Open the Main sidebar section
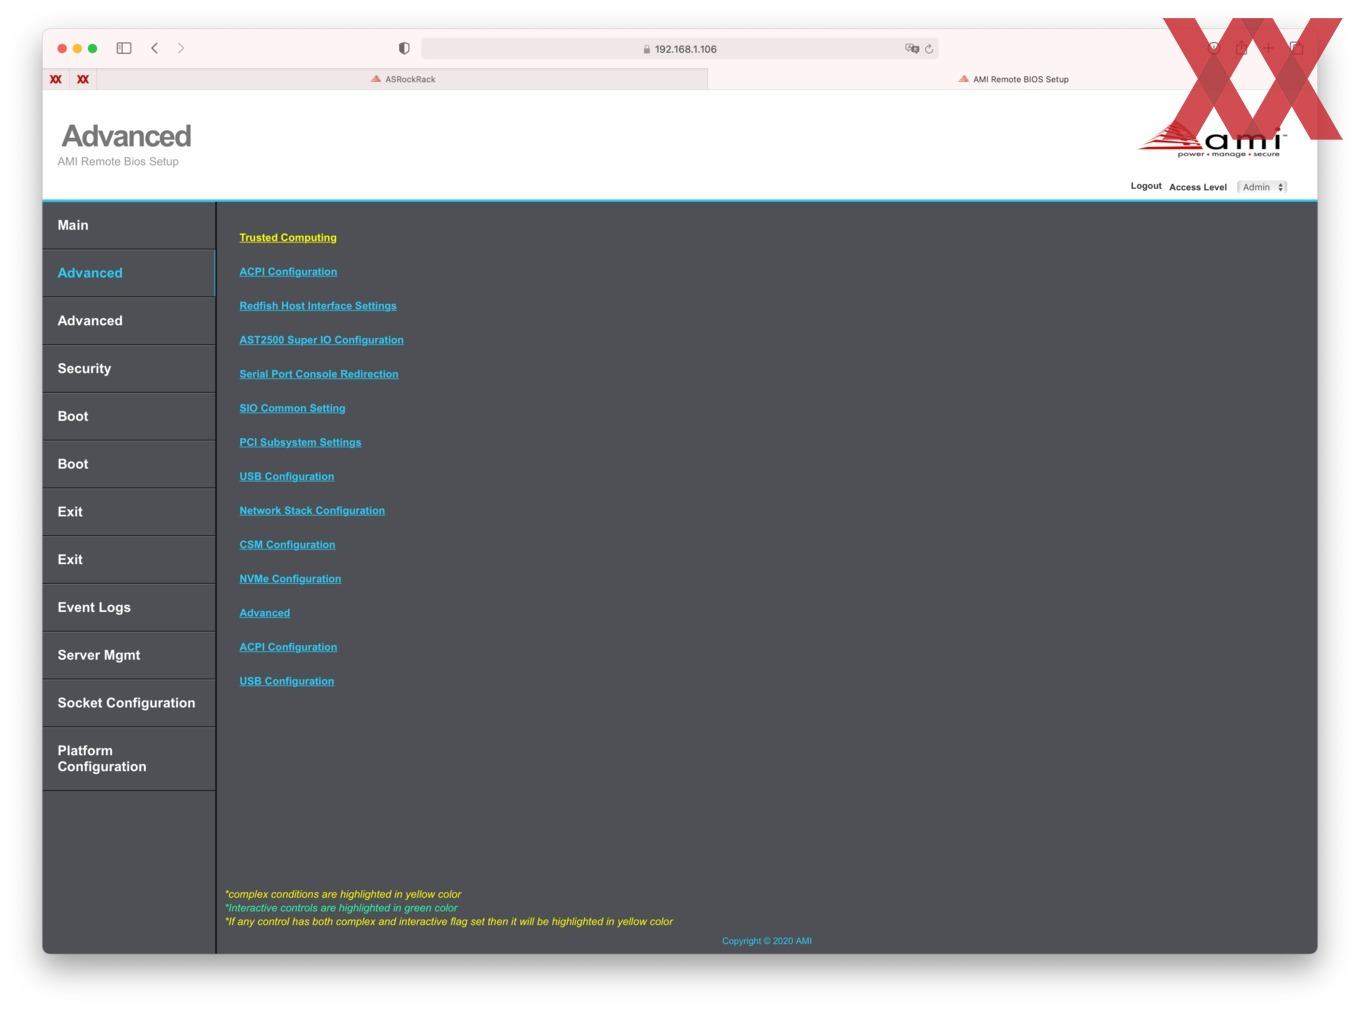 [129, 225]
